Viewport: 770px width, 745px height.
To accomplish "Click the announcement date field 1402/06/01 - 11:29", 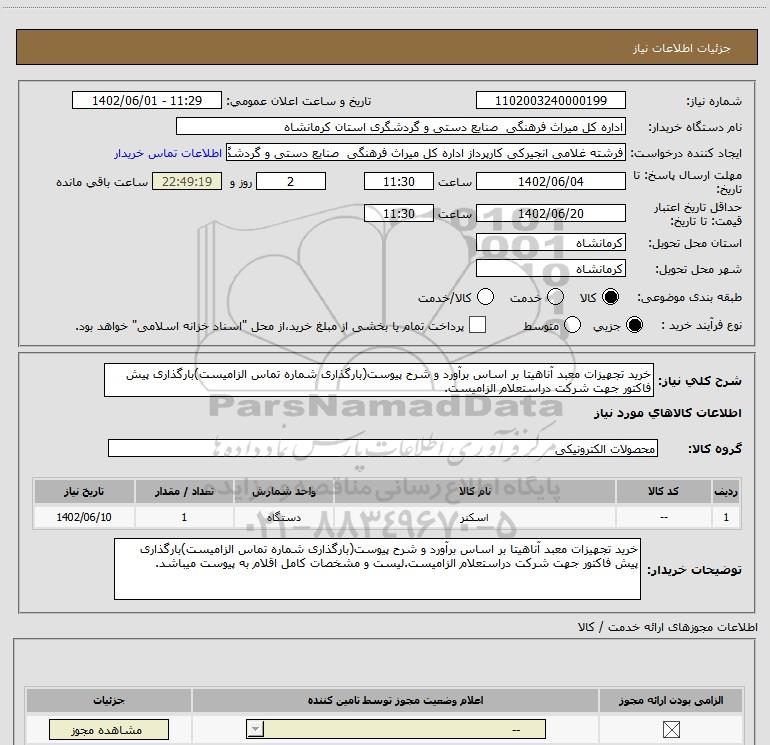I will click(147, 100).
